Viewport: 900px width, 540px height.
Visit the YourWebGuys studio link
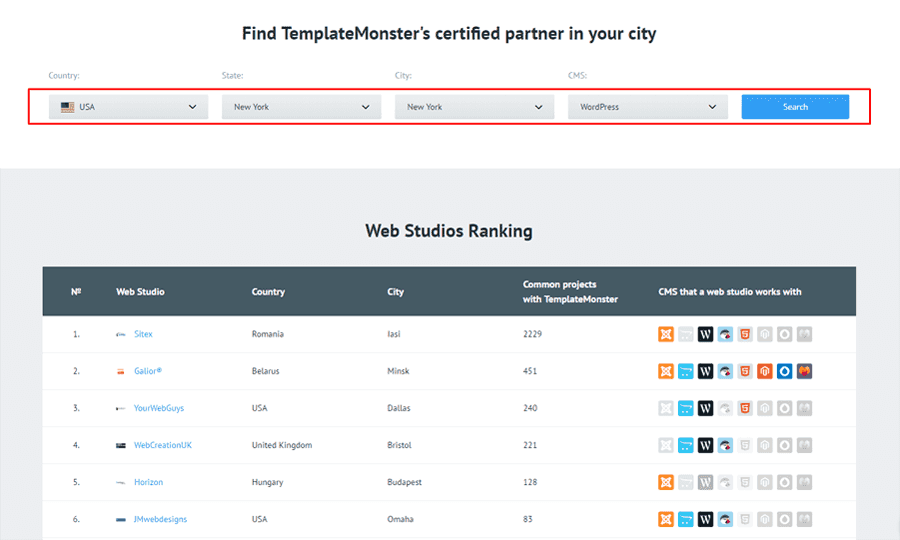click(x=159, y=408)
